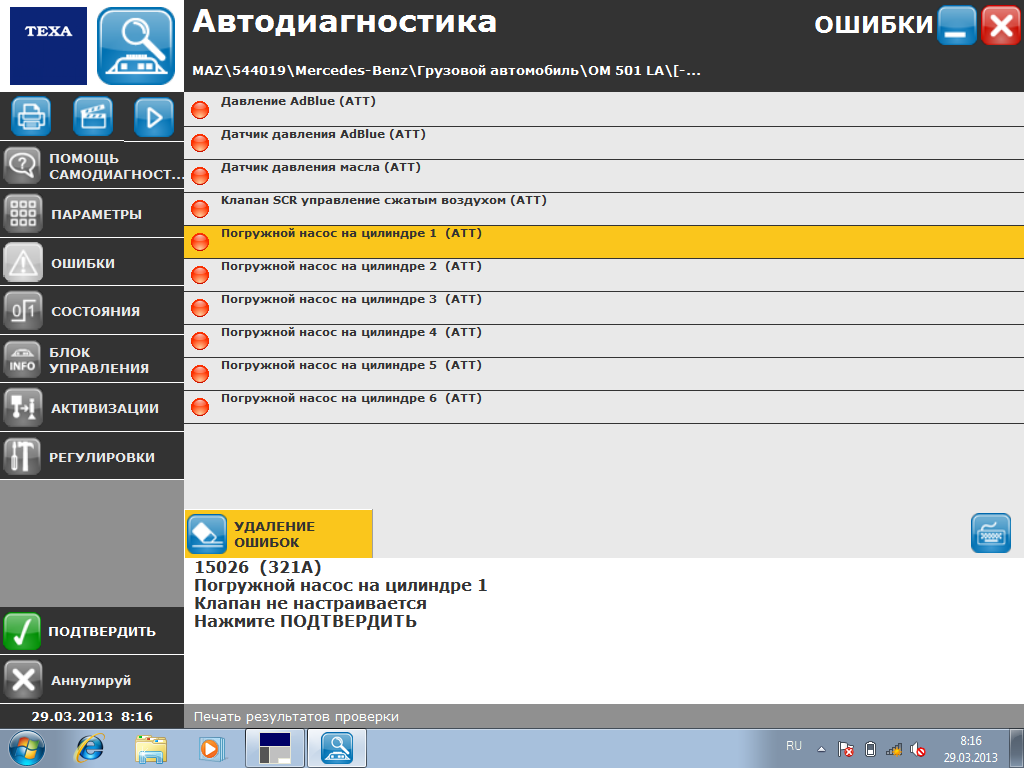Screen dimensions: 1024x768
Task: Minimize the Автодиагностика window
Action: 956,25
